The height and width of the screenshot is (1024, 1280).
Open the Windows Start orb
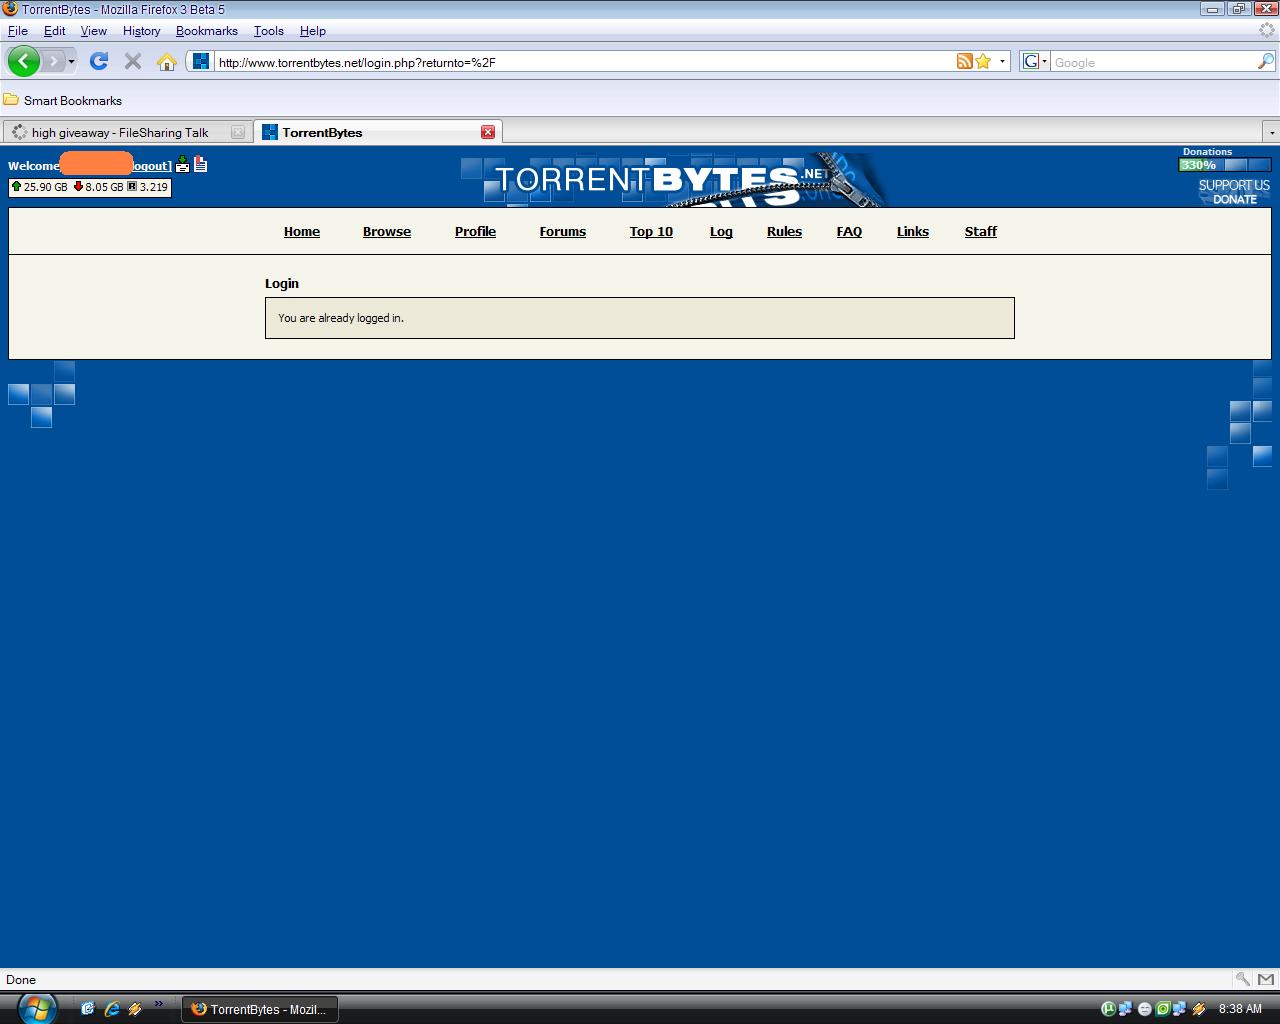pos(37,1008)
